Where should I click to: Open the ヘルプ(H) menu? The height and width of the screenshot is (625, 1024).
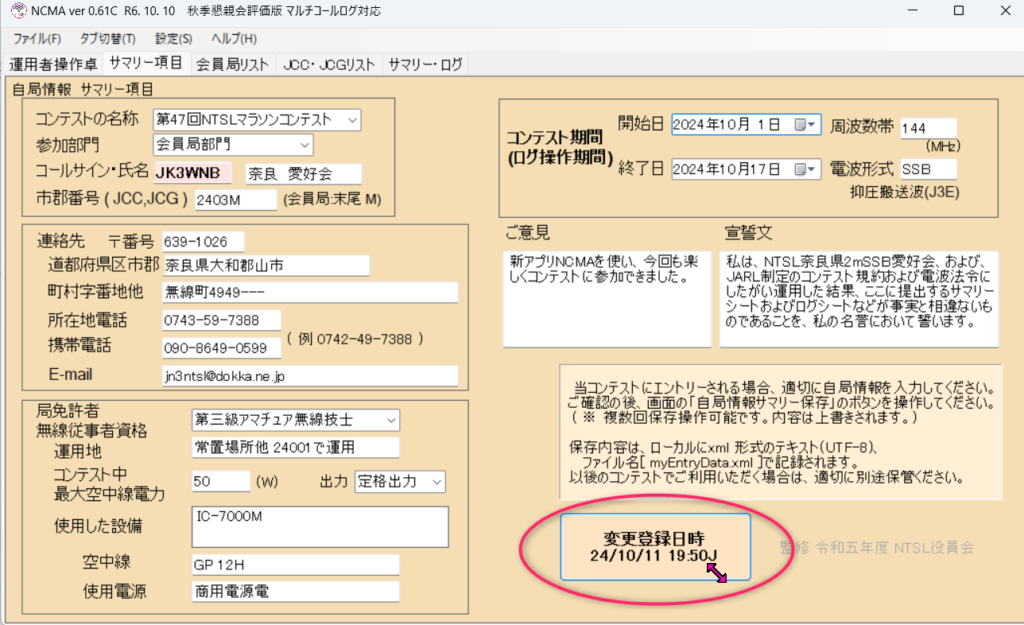point(234,39)
